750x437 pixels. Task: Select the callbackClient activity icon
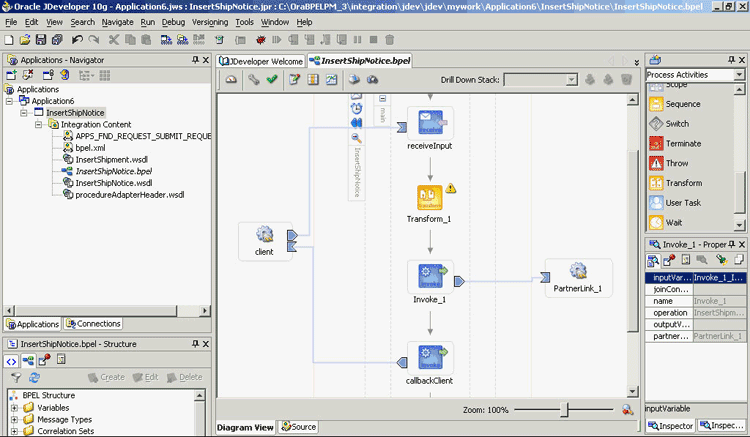[x=430, y=357]
